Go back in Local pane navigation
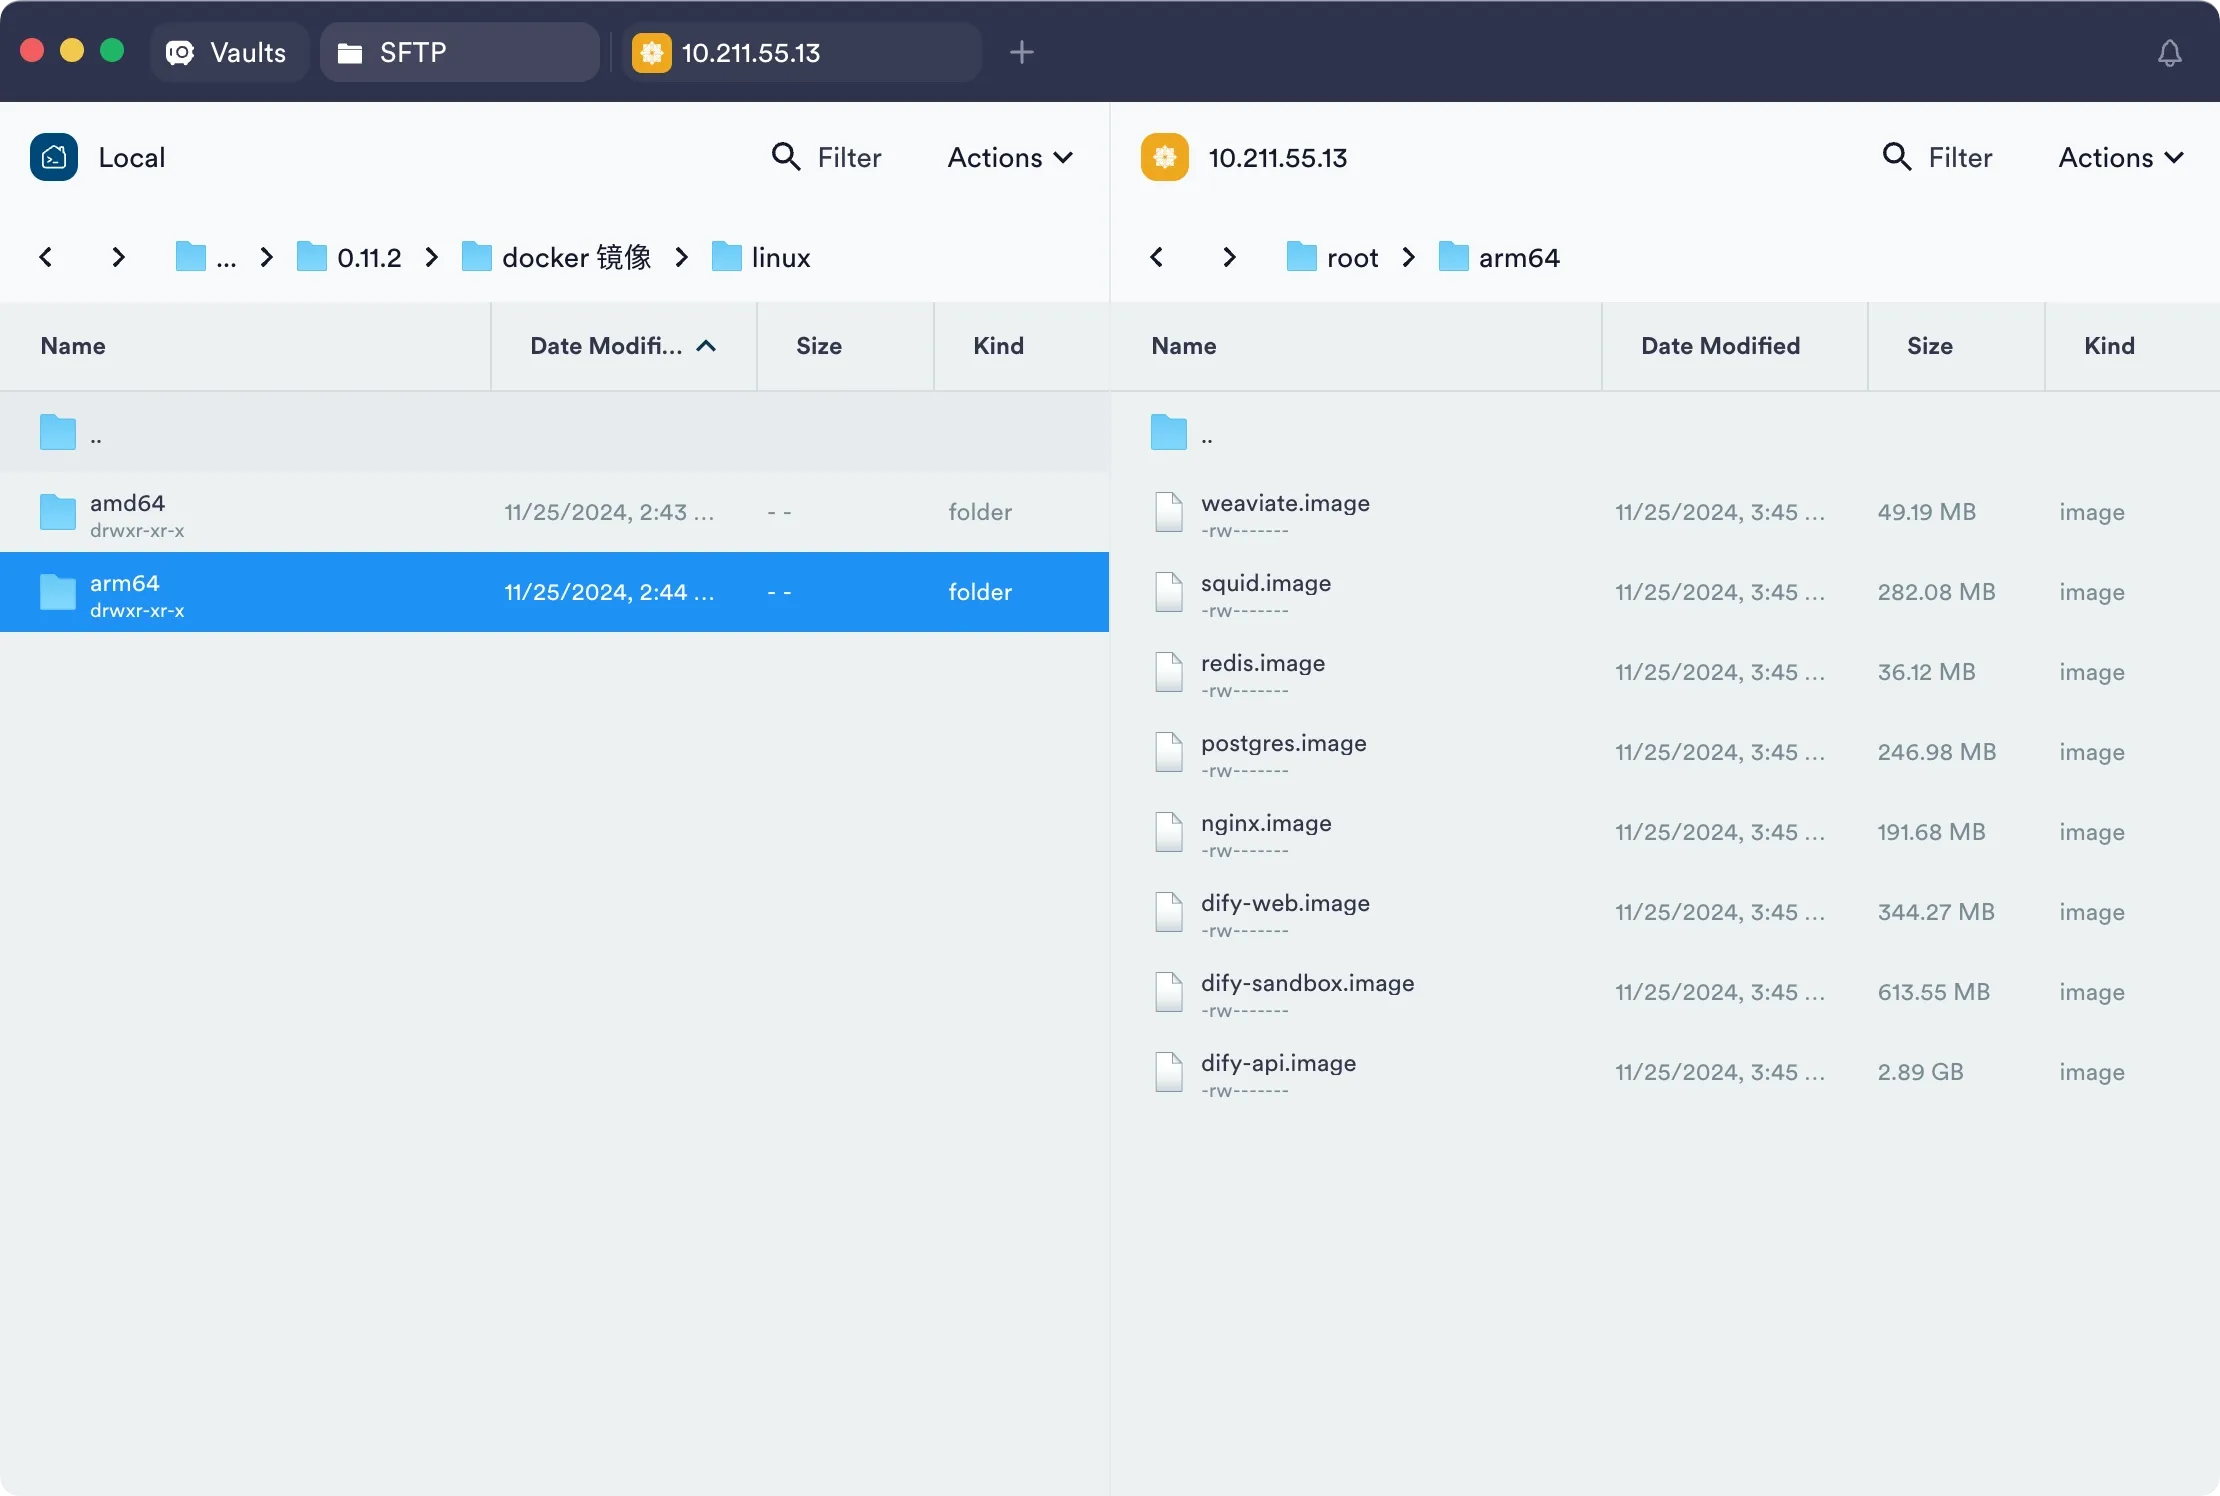The height and width of the screenshot is (1496, 2220). tap(46, 257)
